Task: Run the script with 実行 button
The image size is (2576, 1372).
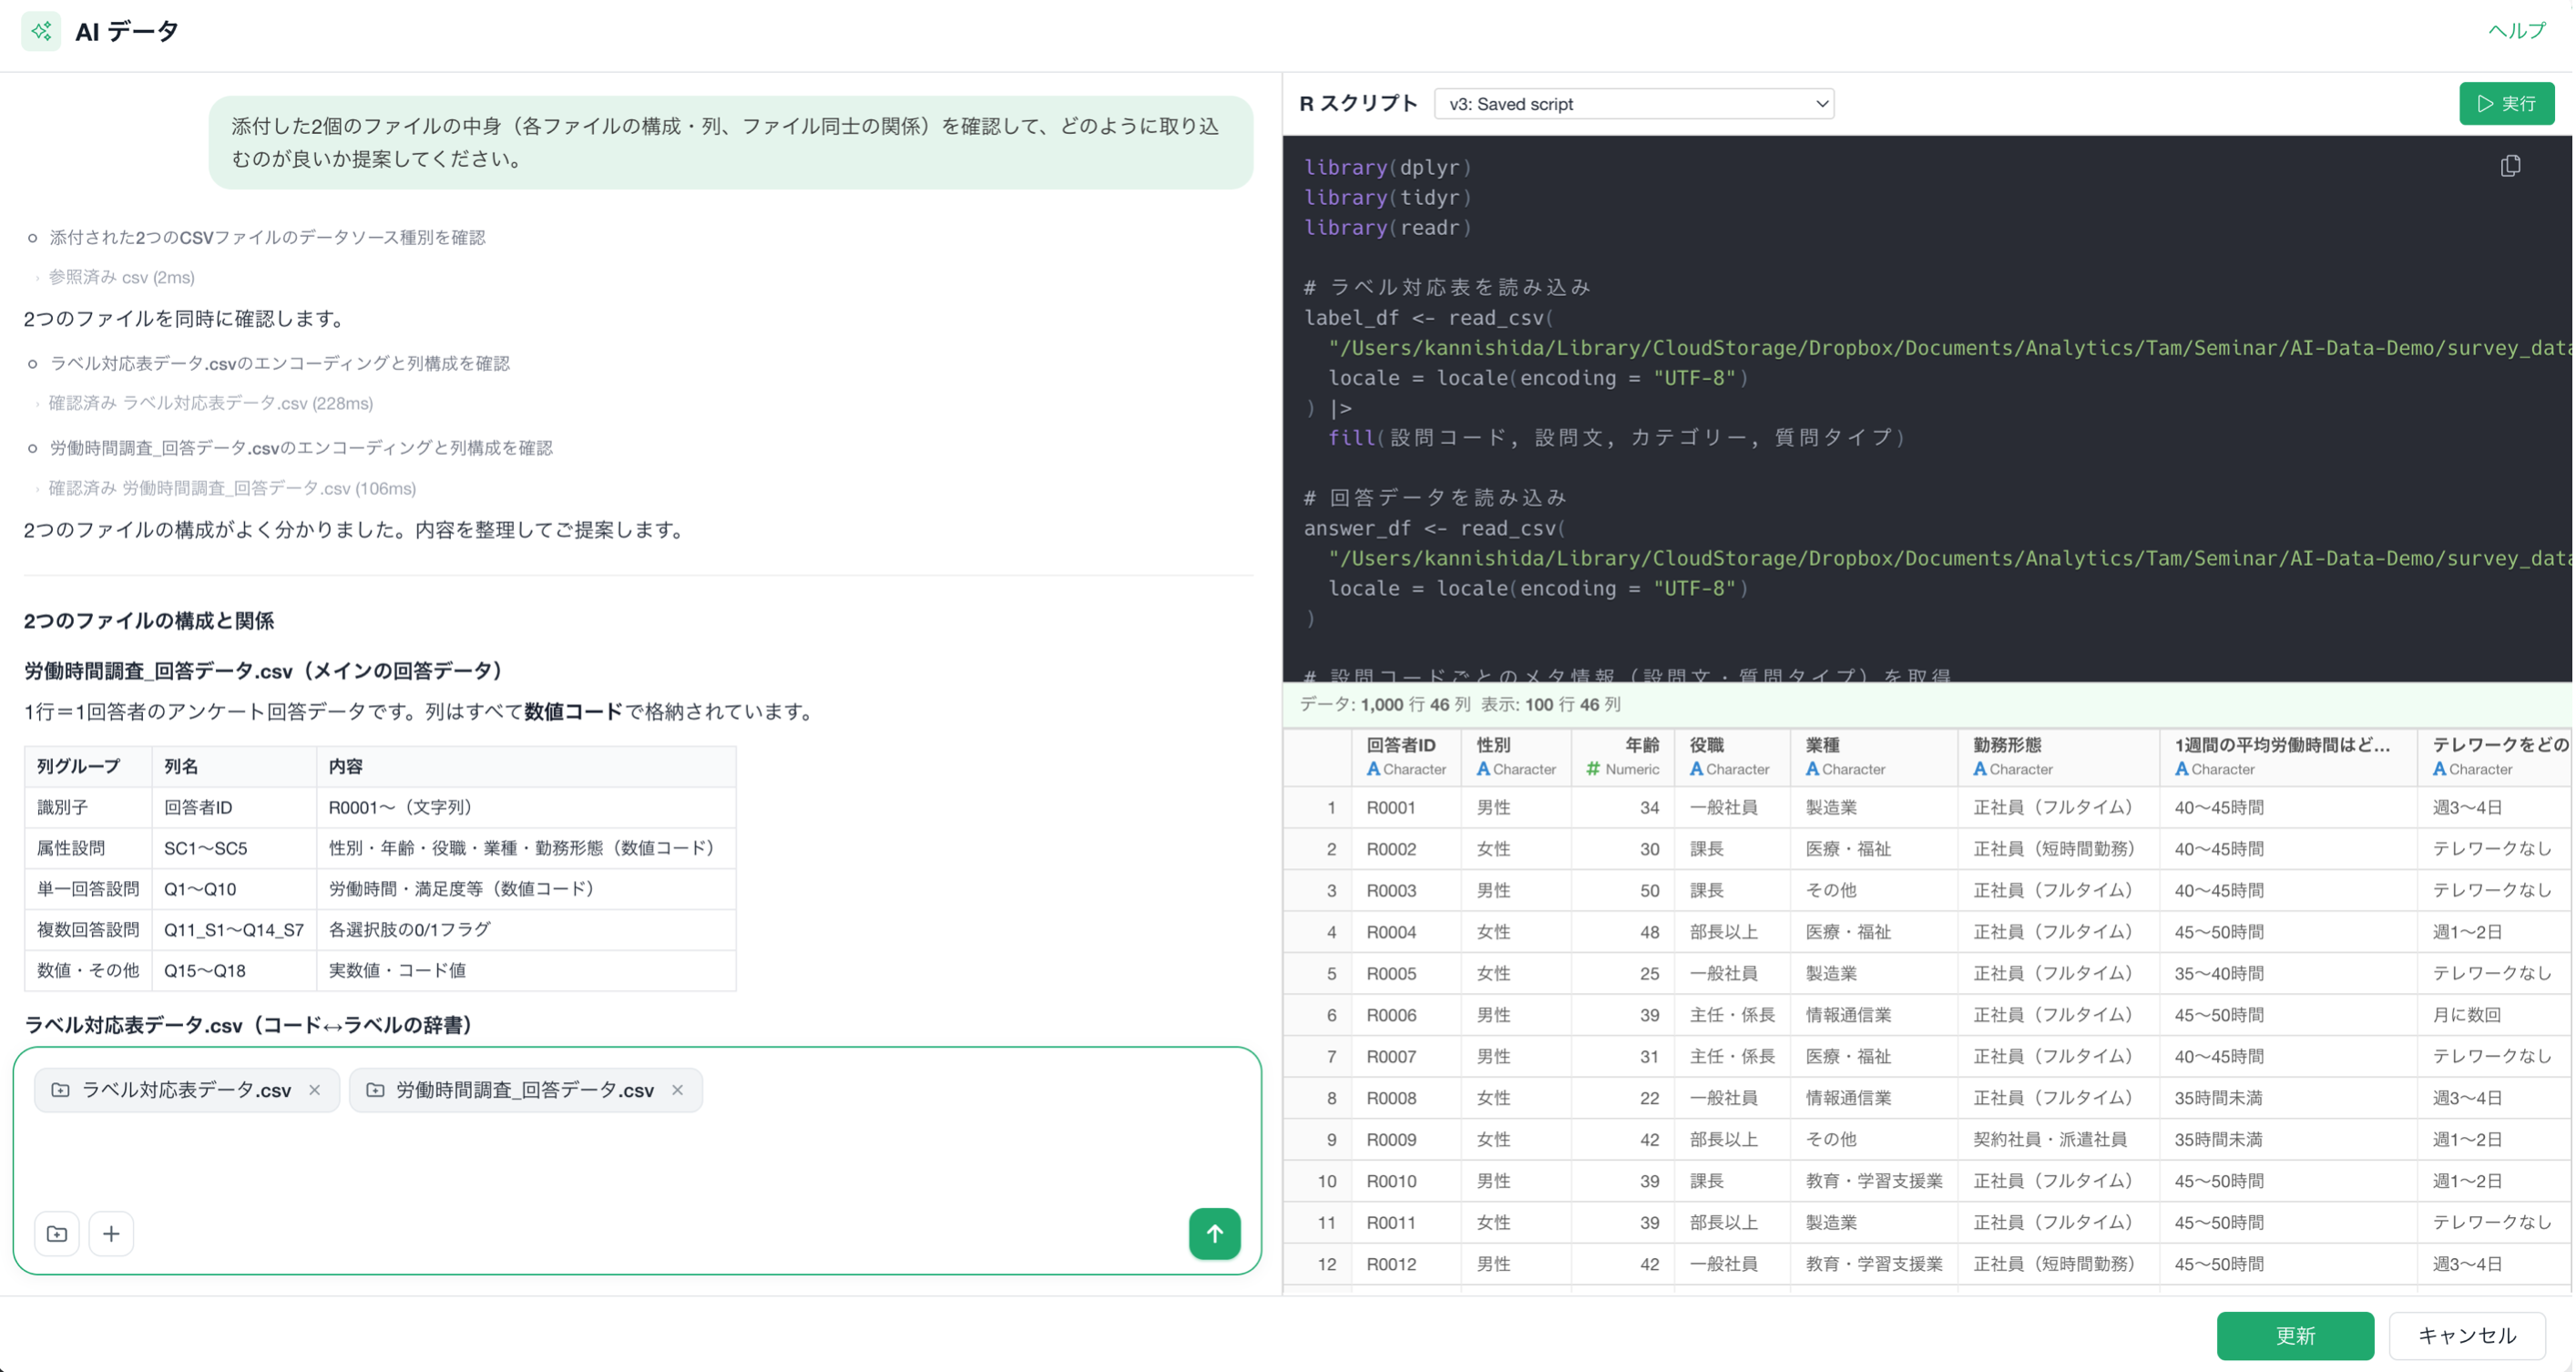Action: pyautogui.click(x=2506, y=104)
